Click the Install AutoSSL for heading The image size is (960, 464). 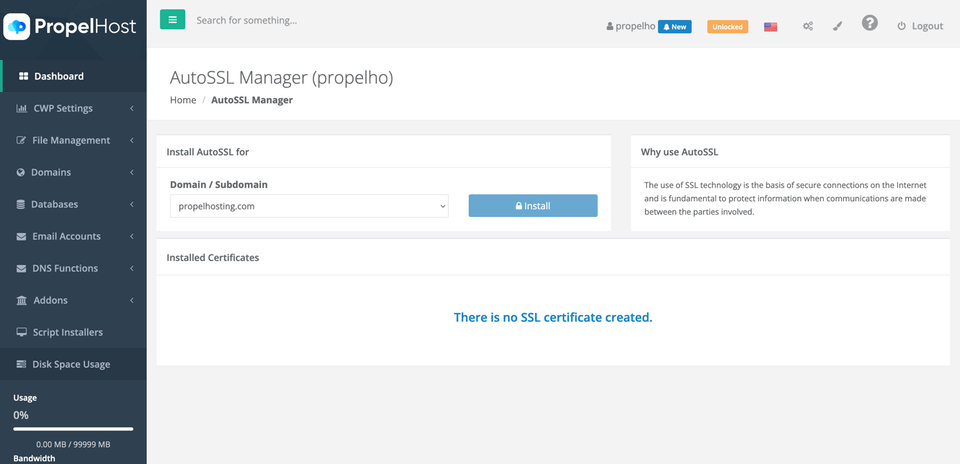click(x=208, y=152)
